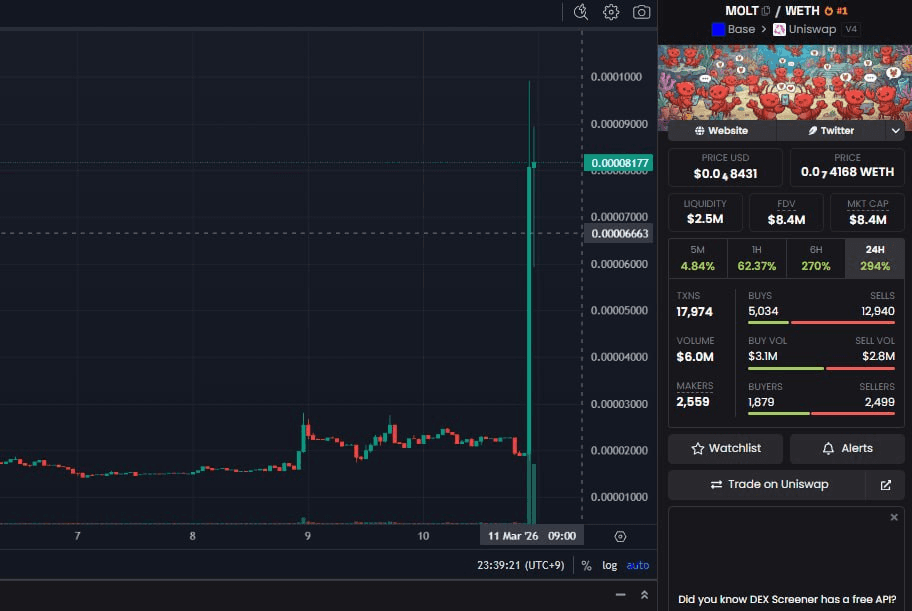Copy MOLT token address icon
Image resolution: width=912 pixels, height=611 pixels.
click(765, 11)
